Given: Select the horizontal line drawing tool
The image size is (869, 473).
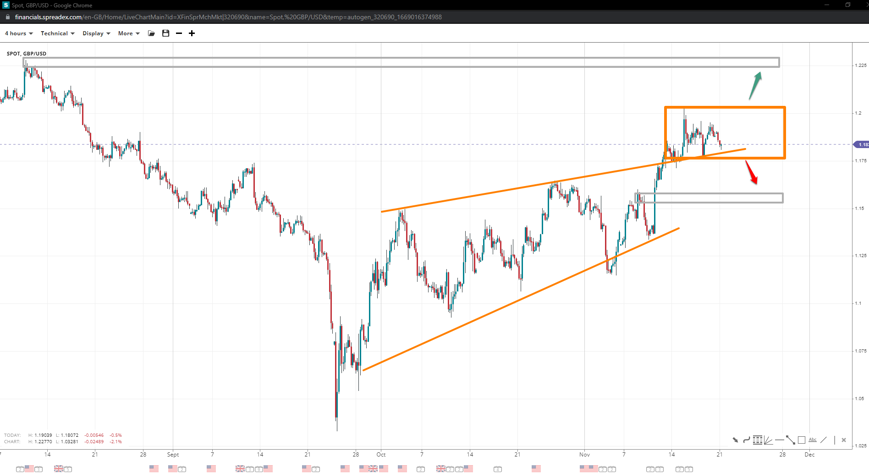Looking at the screenshot, I should (779, 440).
